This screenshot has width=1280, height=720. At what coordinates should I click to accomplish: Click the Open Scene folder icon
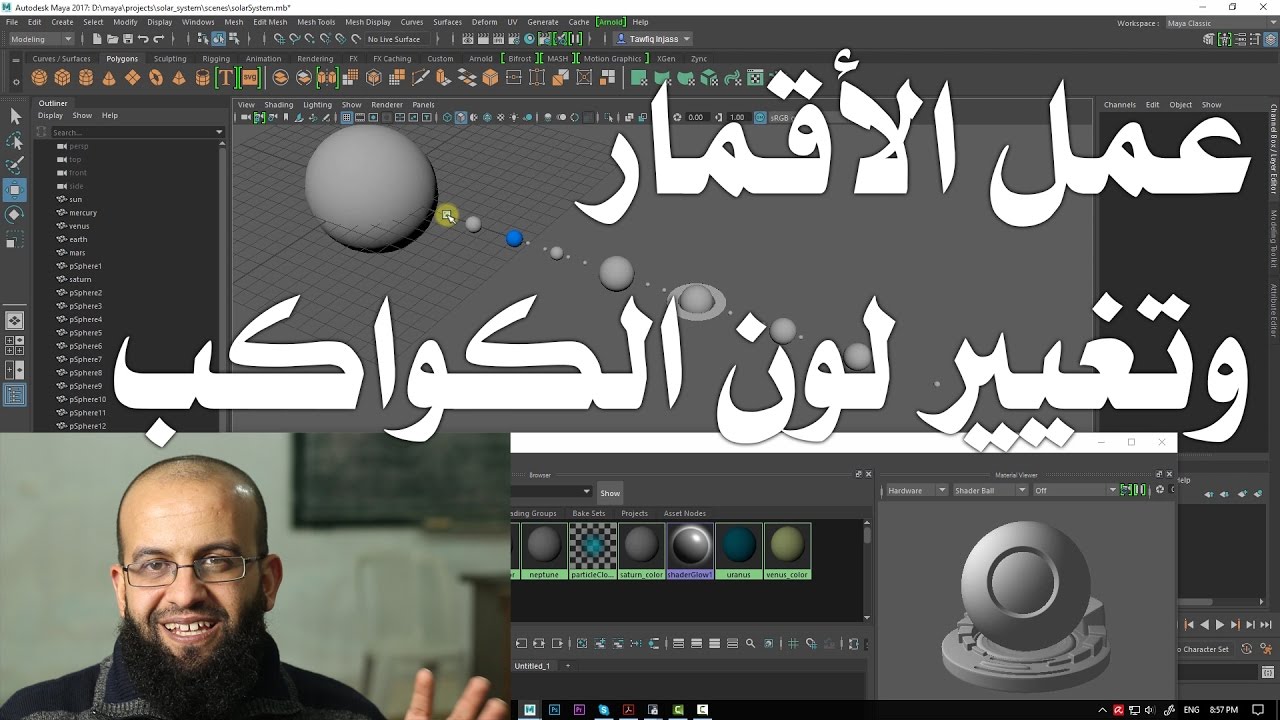pos(112,39)
